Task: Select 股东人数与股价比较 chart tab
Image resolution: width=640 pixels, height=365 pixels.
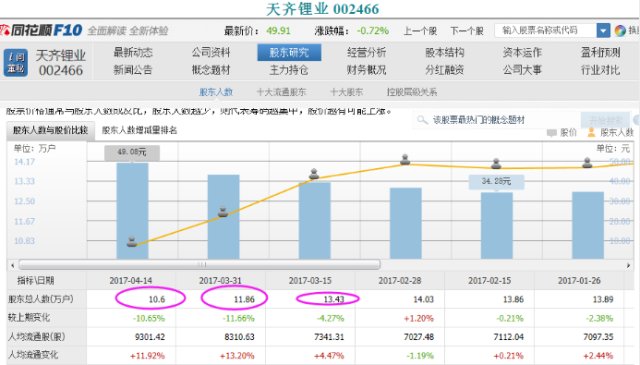Action: tap(51, 130)
